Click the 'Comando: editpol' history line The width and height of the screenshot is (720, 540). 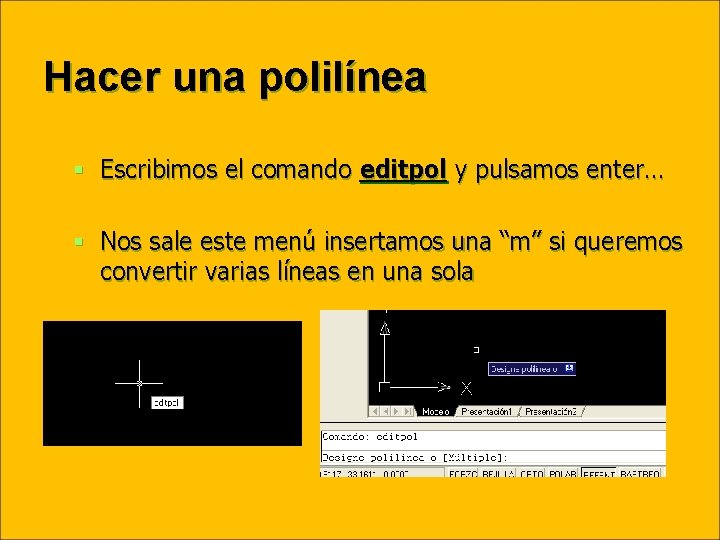point(370,436)
